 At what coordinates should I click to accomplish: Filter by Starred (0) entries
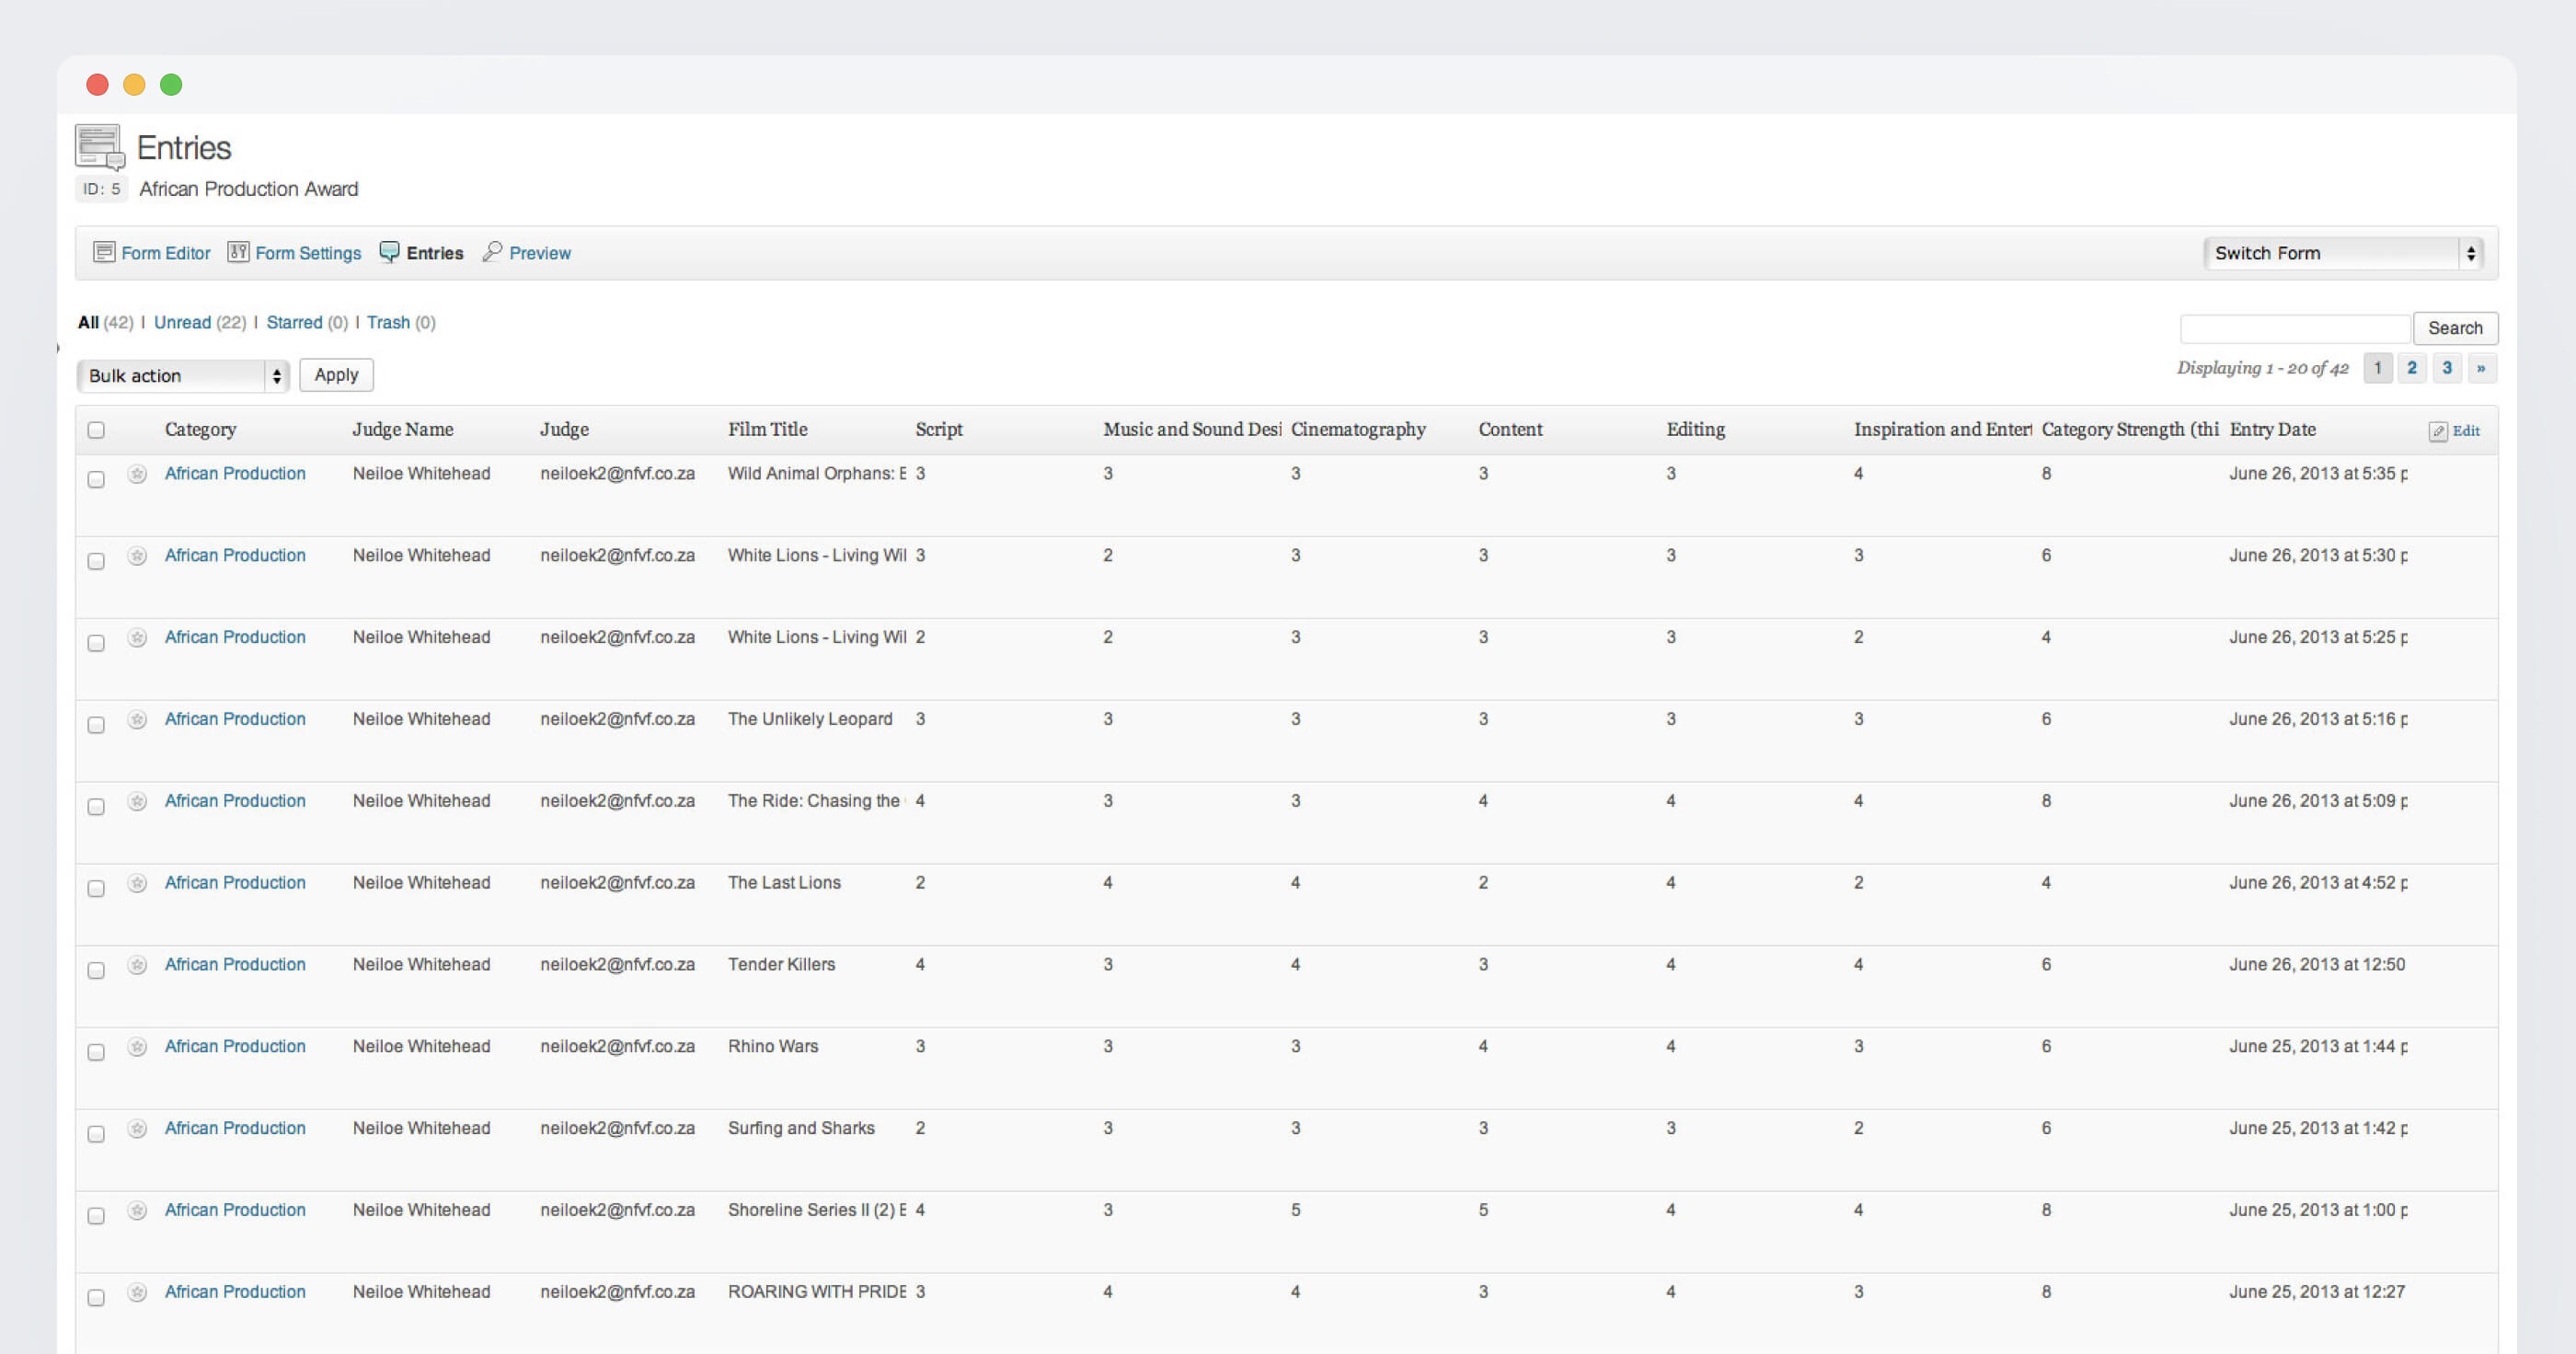point(307,322)
